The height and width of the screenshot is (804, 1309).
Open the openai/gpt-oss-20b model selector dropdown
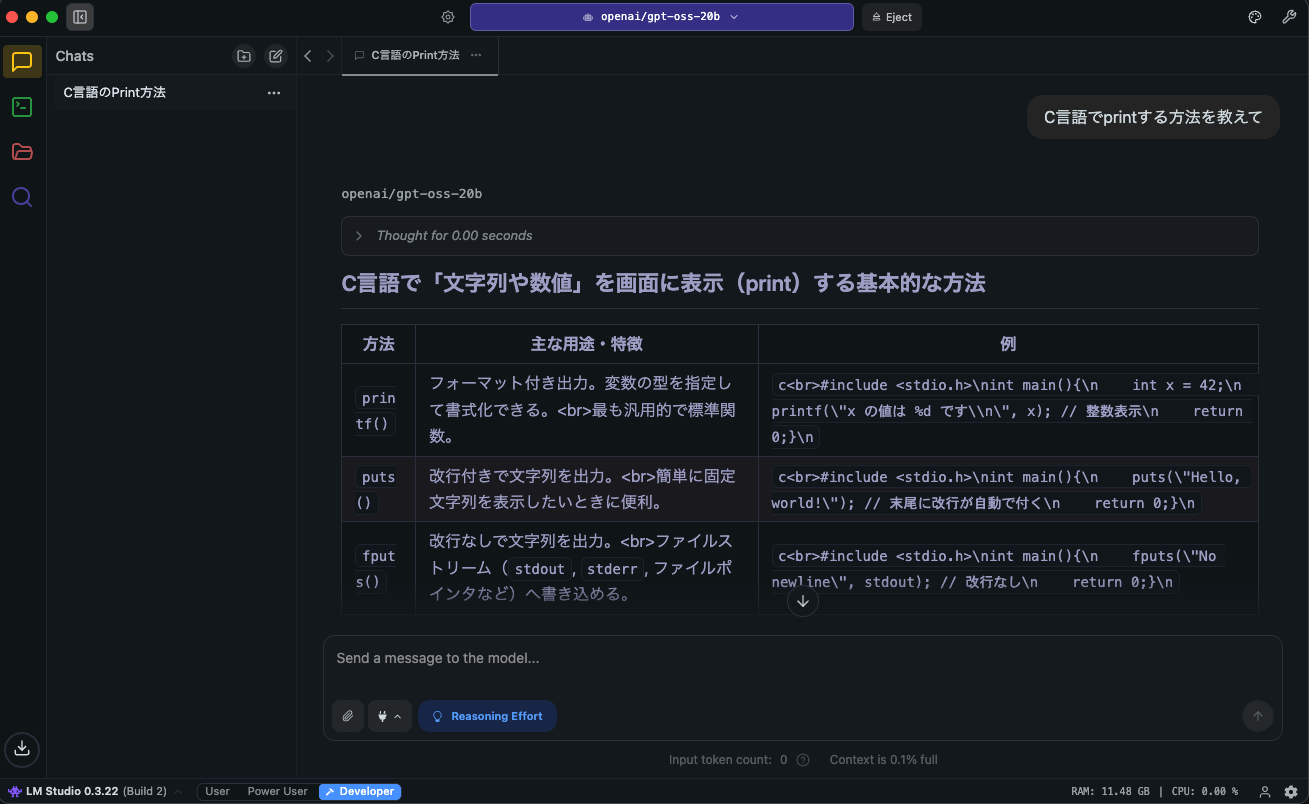point(661,17)
